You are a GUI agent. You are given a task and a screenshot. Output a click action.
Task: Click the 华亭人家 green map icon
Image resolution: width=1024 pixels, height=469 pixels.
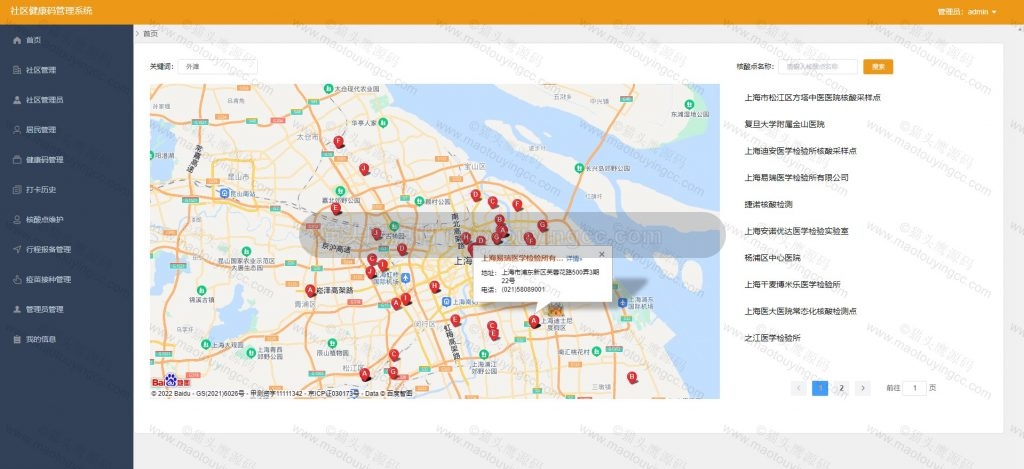[383, 122]
